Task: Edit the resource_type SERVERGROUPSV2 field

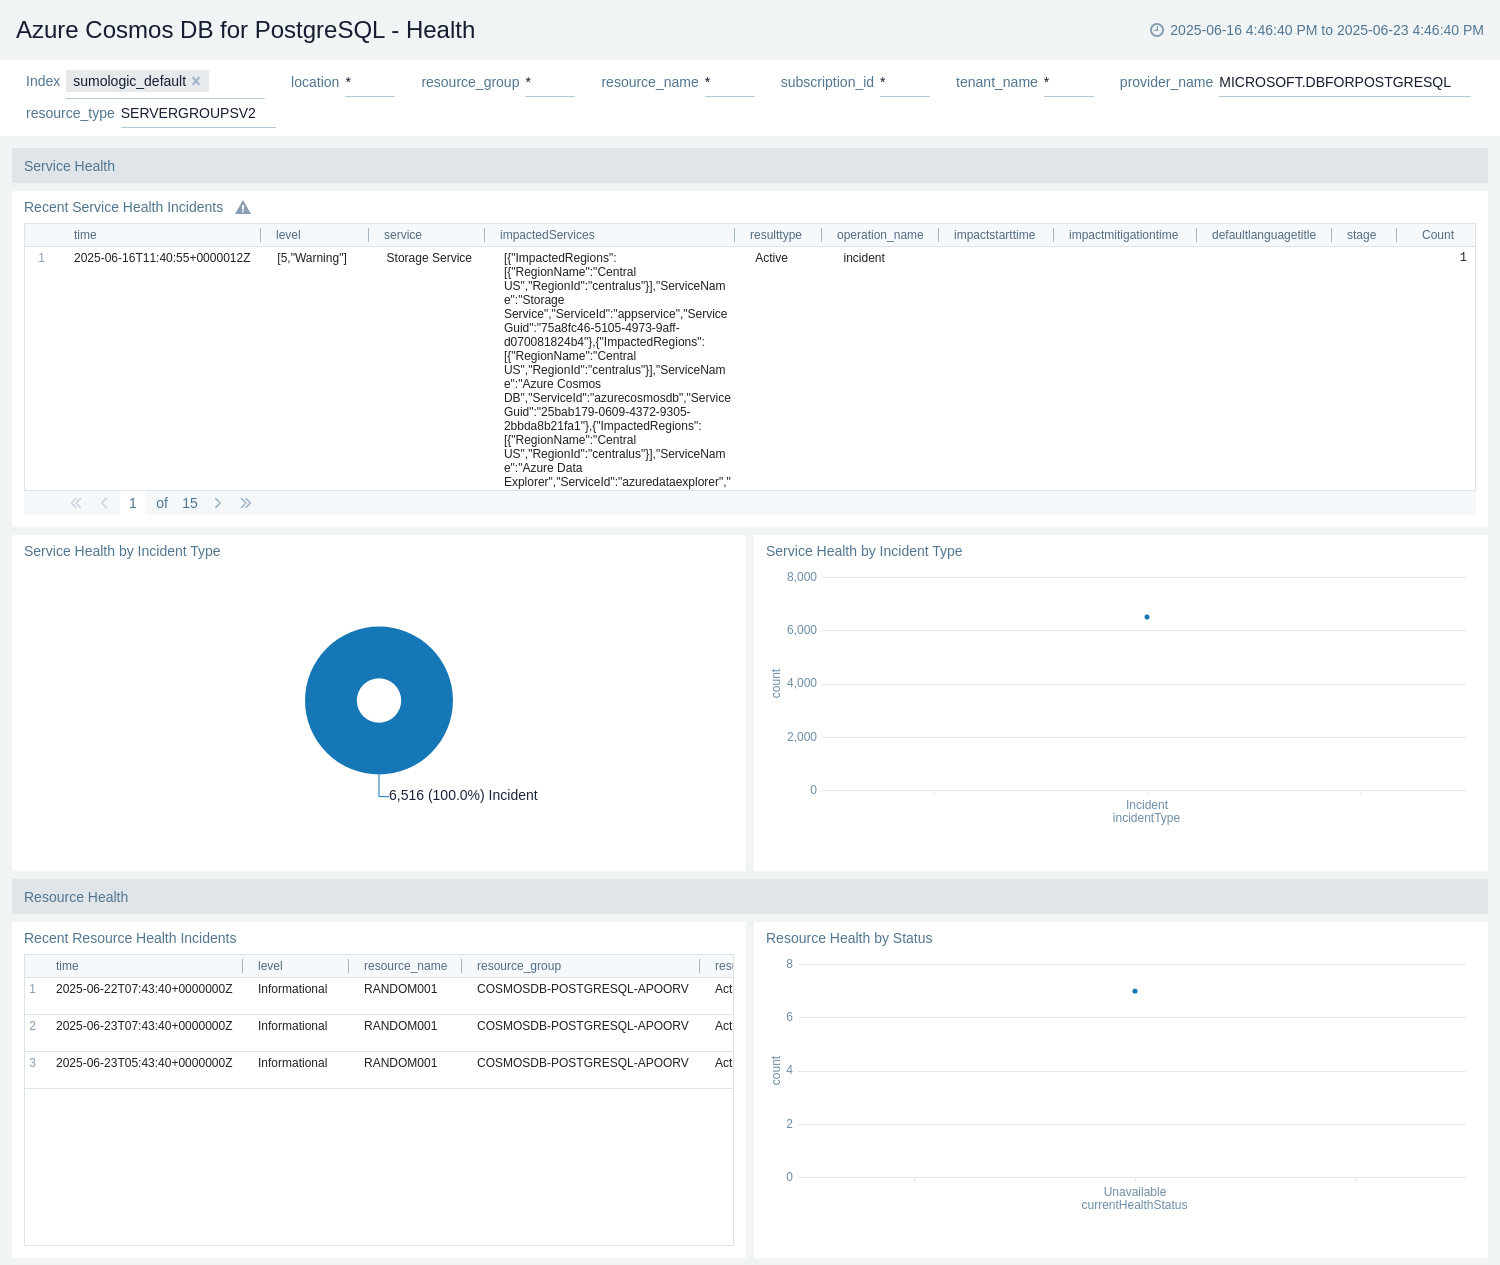Action: coord(198,113)
